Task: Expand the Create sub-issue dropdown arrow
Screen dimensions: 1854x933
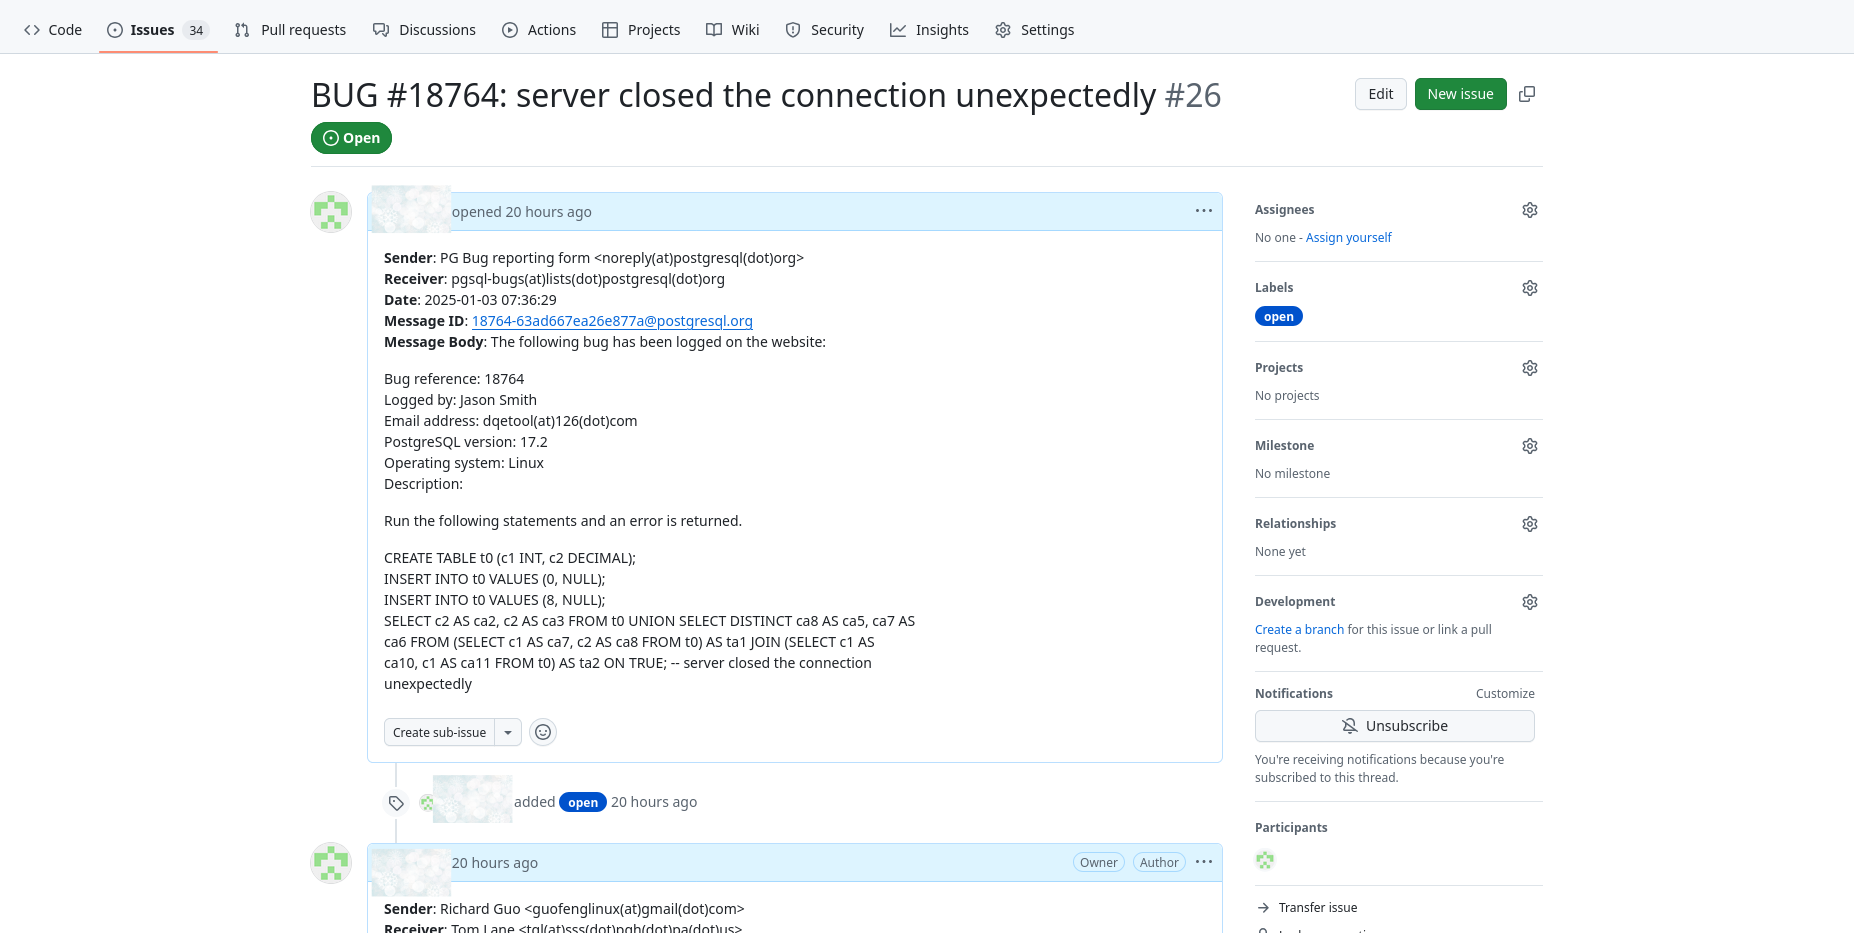Action: click(508, 733)
